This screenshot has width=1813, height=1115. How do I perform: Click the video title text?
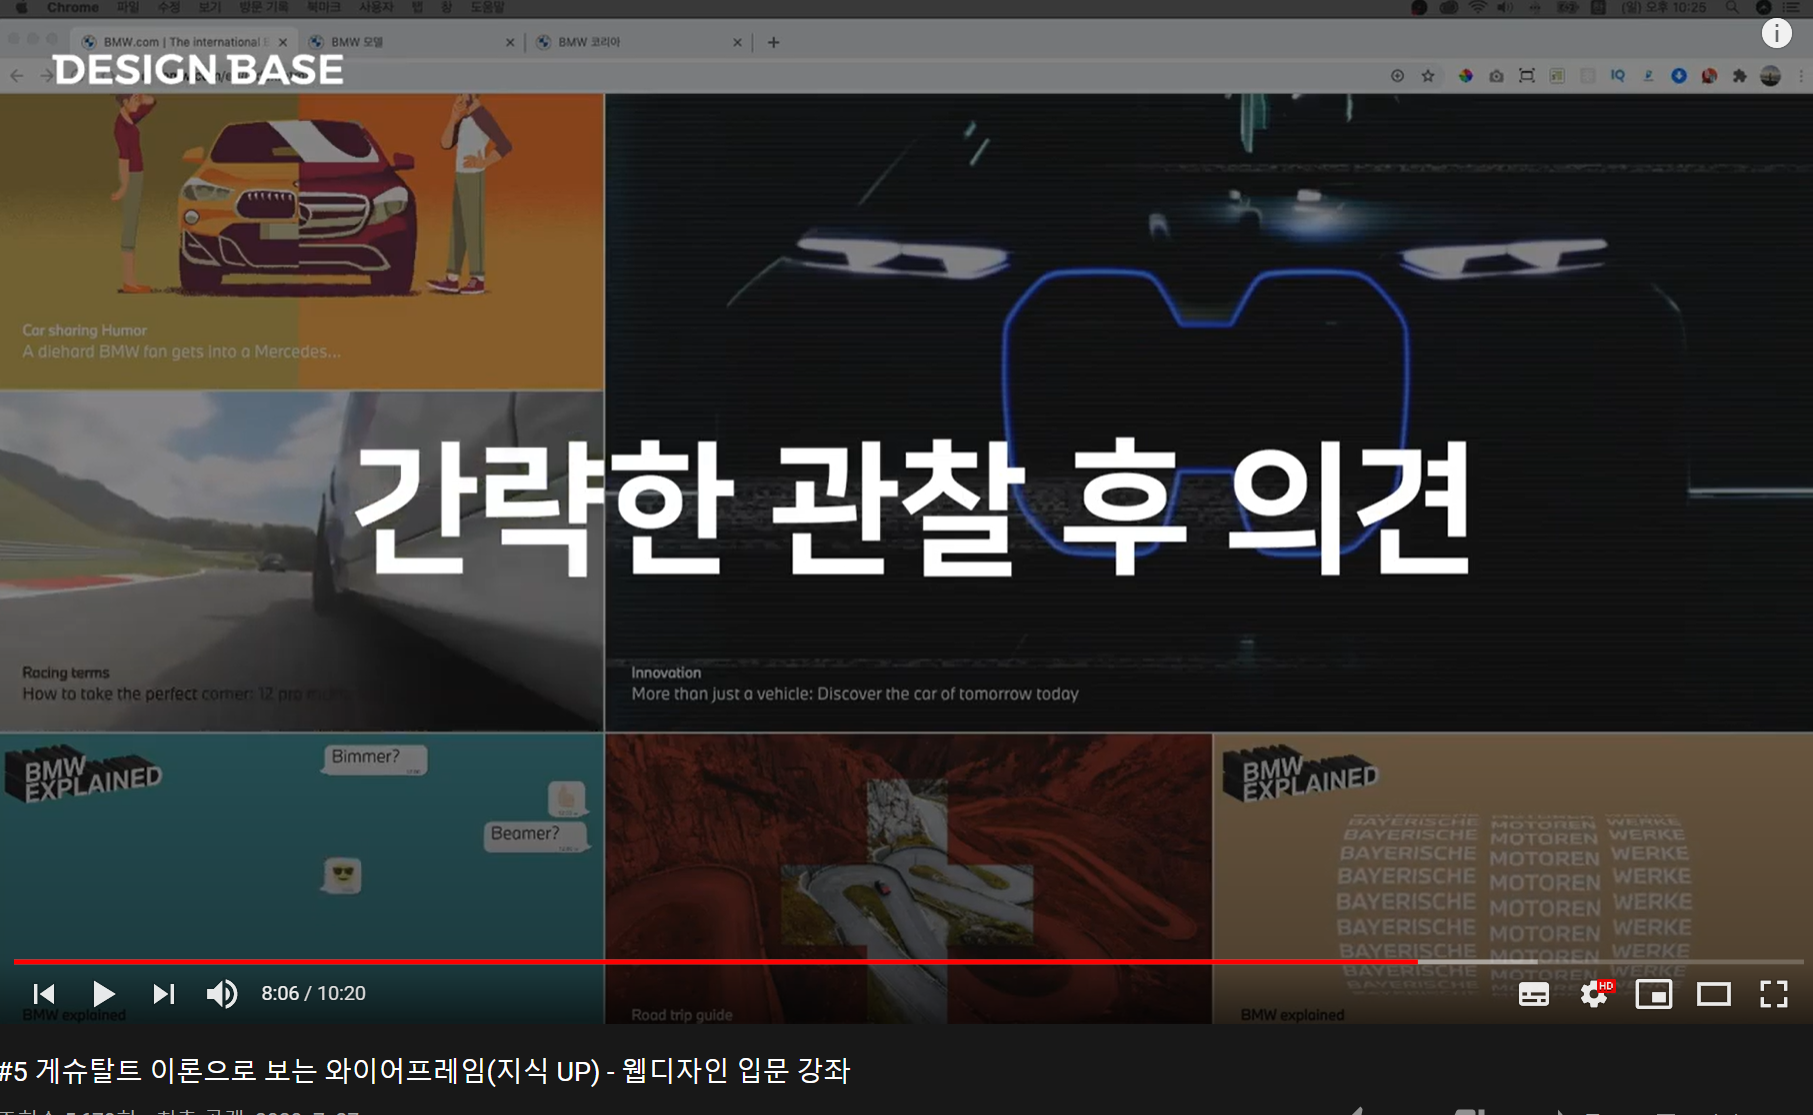point(425,1071)
